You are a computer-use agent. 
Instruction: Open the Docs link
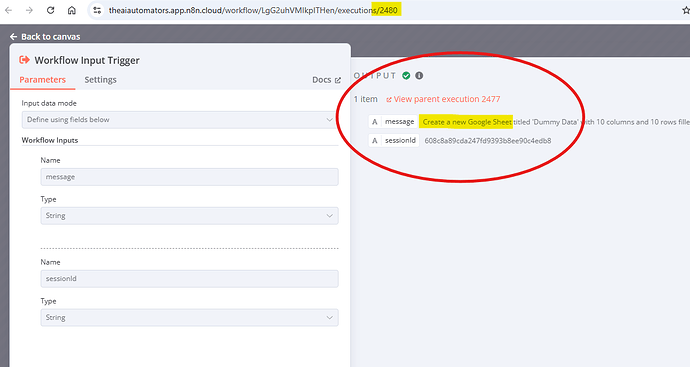click(326, 80)
